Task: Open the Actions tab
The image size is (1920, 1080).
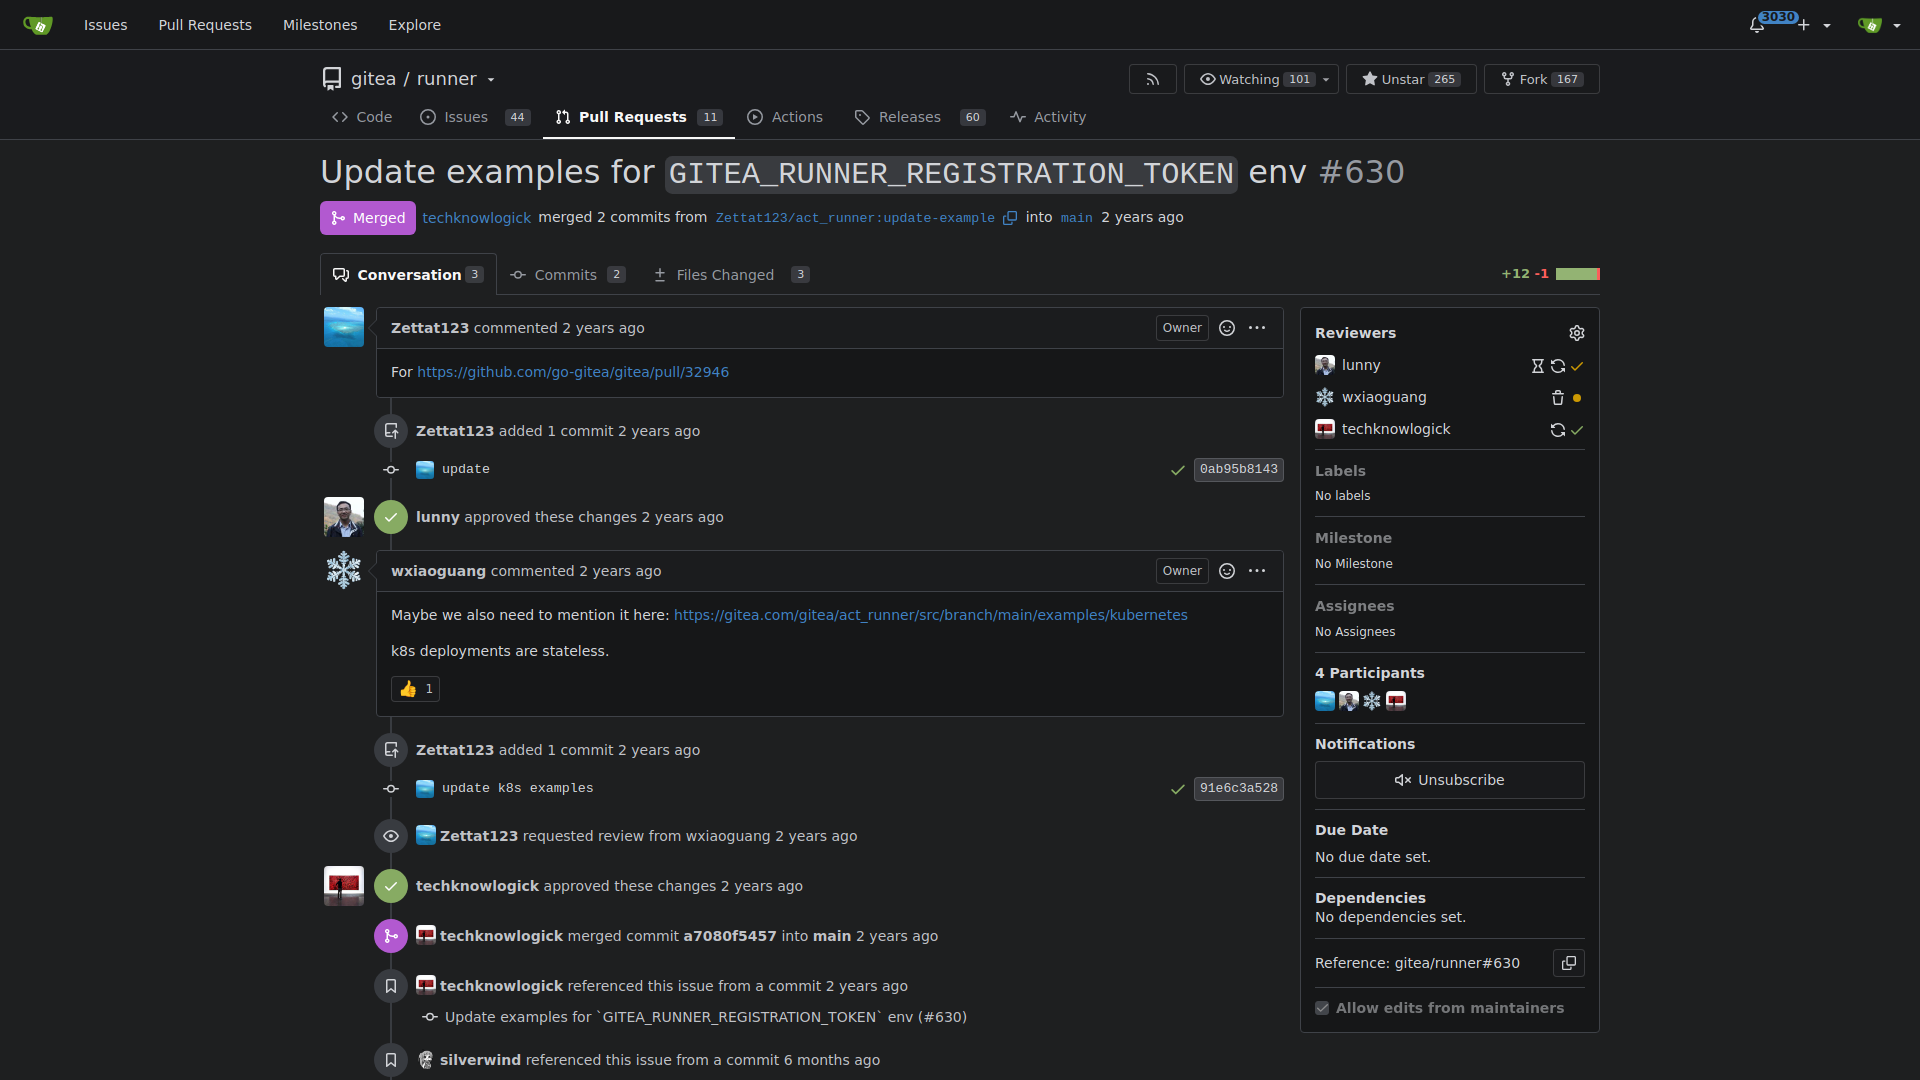Action: [x=785, y=117]
